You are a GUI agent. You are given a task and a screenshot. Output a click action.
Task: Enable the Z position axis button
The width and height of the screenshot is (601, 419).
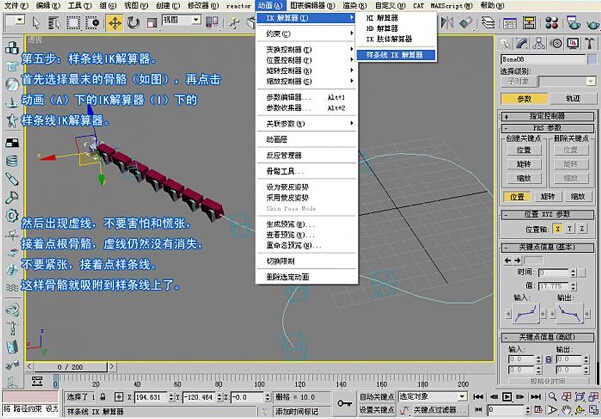click(582, 229)
